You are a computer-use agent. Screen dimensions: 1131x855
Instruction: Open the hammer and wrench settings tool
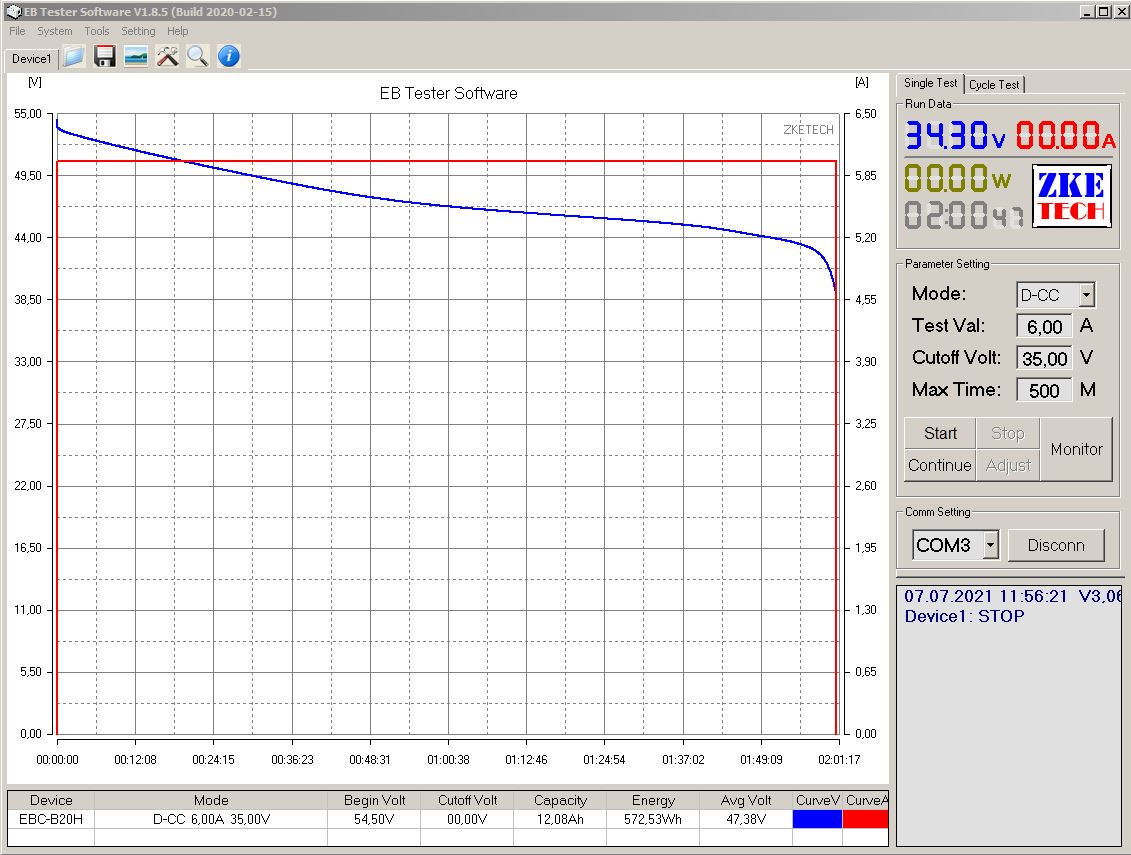coord(167,57)
